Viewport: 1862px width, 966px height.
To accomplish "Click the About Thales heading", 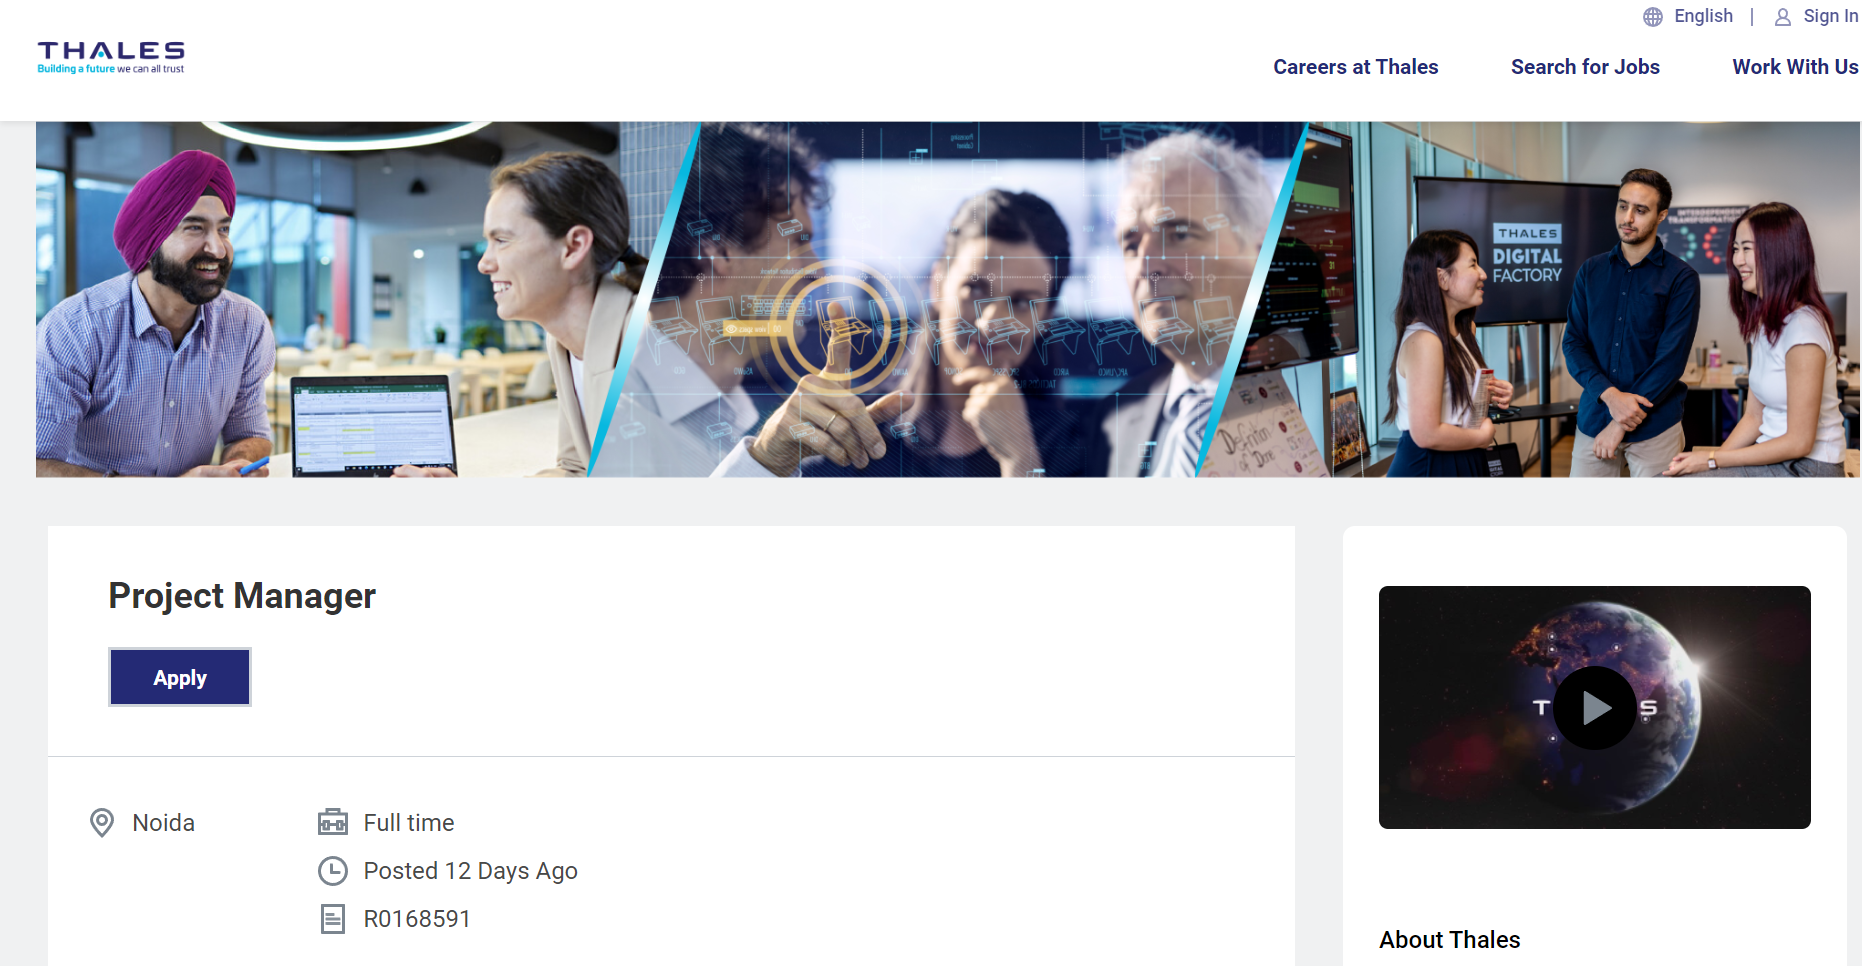I will (x=1450, y=940).
